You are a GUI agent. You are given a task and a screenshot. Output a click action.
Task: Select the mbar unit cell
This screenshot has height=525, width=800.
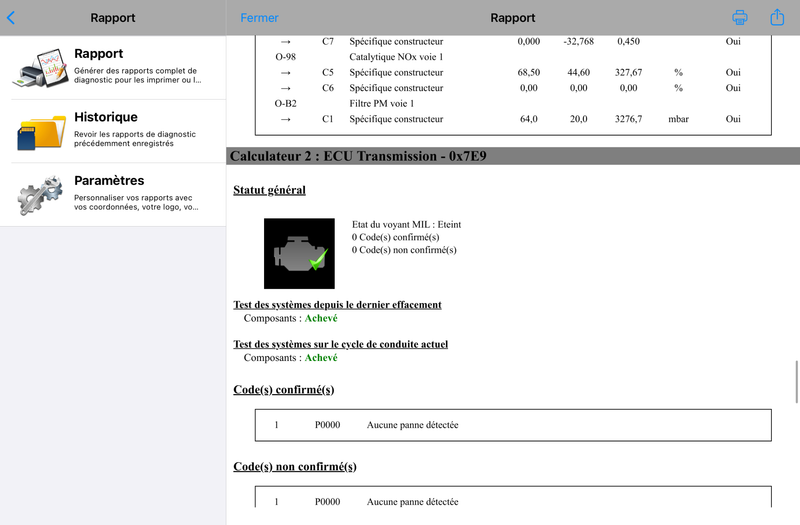click(x=678, y=119)
